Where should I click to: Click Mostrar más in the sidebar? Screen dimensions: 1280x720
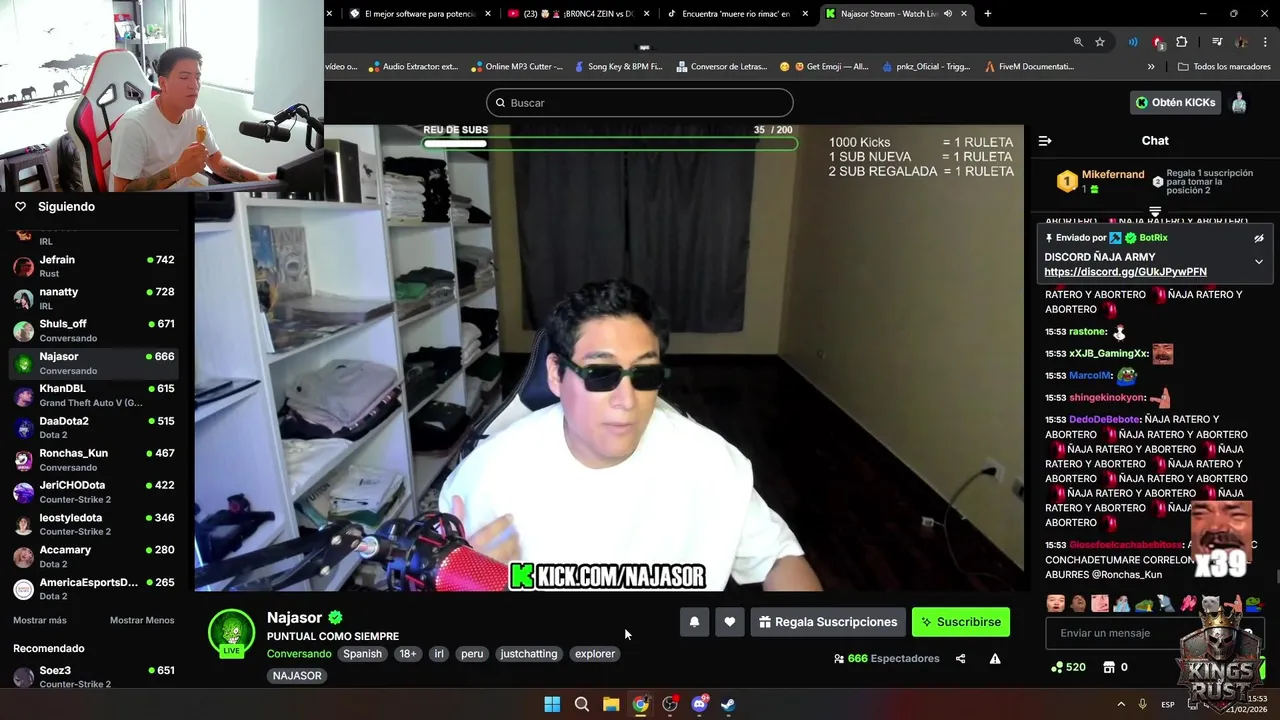tap(40, 620)
